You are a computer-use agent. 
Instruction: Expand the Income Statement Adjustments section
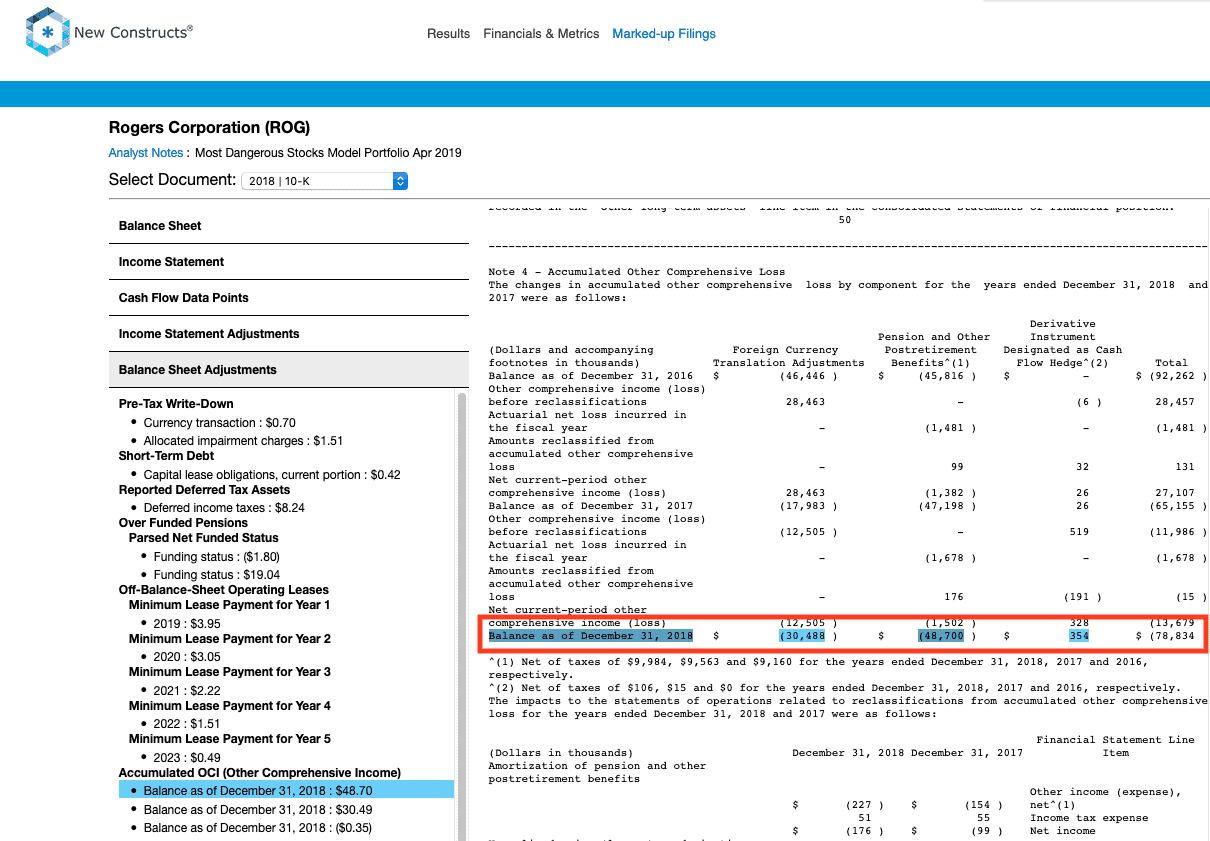tap(288, 334)
